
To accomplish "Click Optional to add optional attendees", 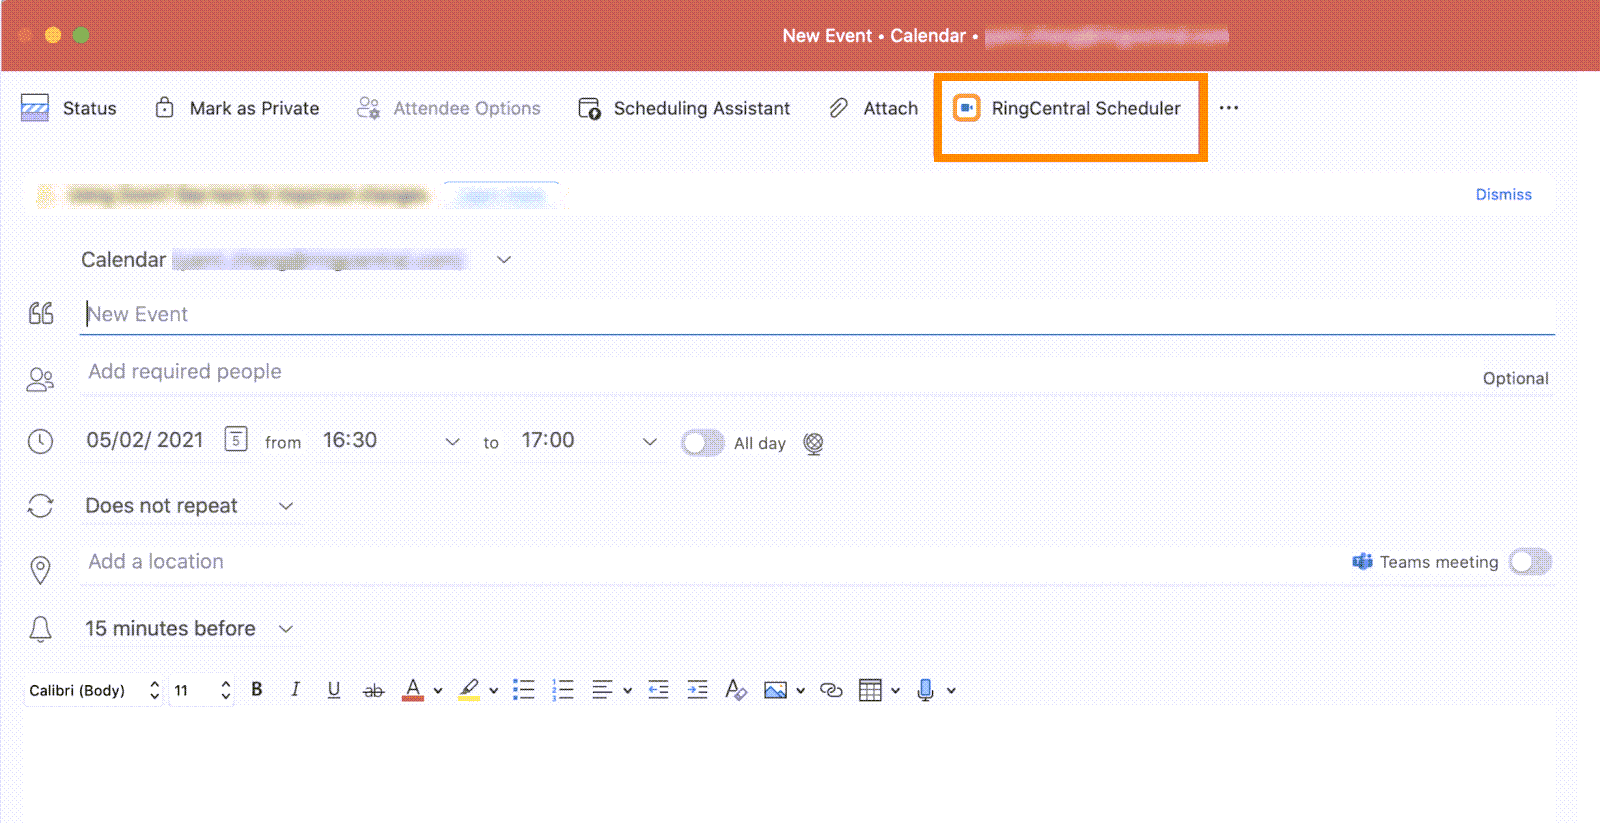I will pos(1515,378).
